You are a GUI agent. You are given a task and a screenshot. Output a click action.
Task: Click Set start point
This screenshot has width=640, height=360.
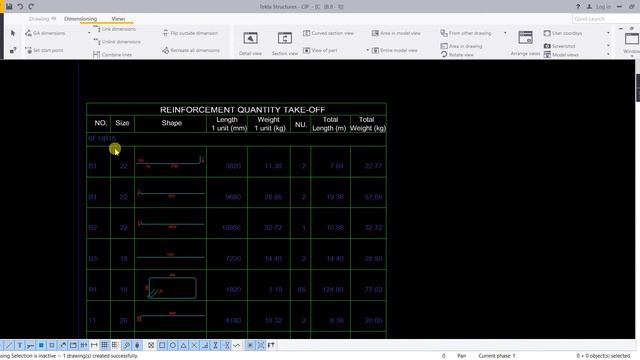click(44, 50)
